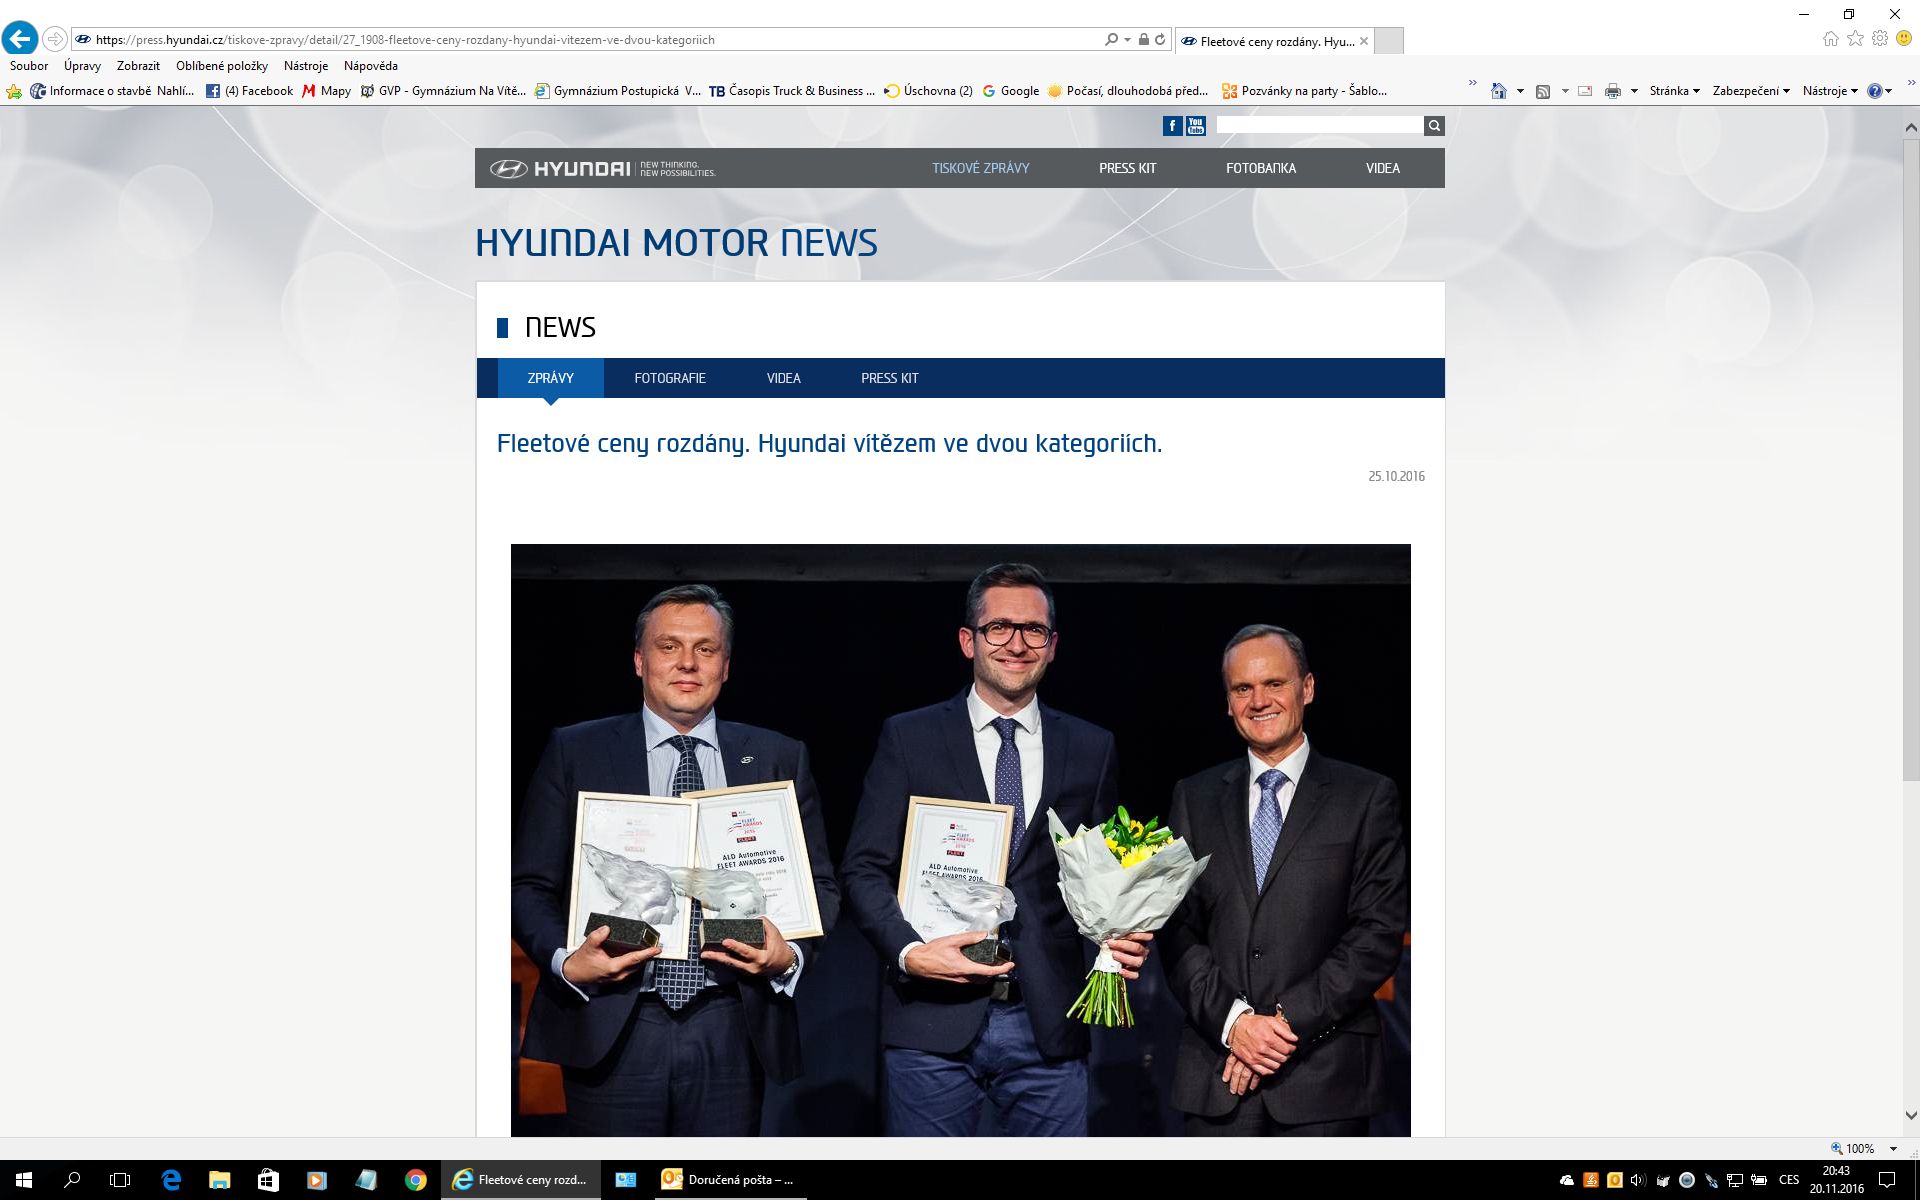Open GVP - Gymnázium Na Vítě bookmark

[x=443, y=91]
